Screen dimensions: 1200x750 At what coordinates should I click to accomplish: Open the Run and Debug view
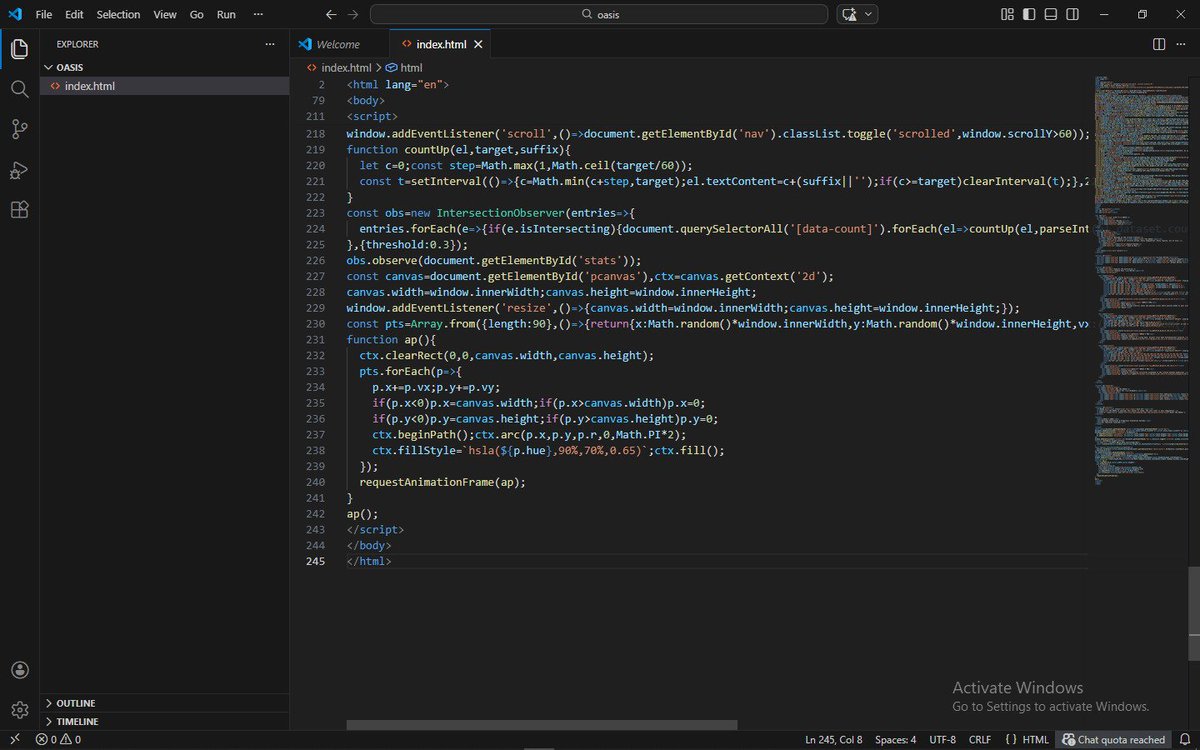coord(20,170)
